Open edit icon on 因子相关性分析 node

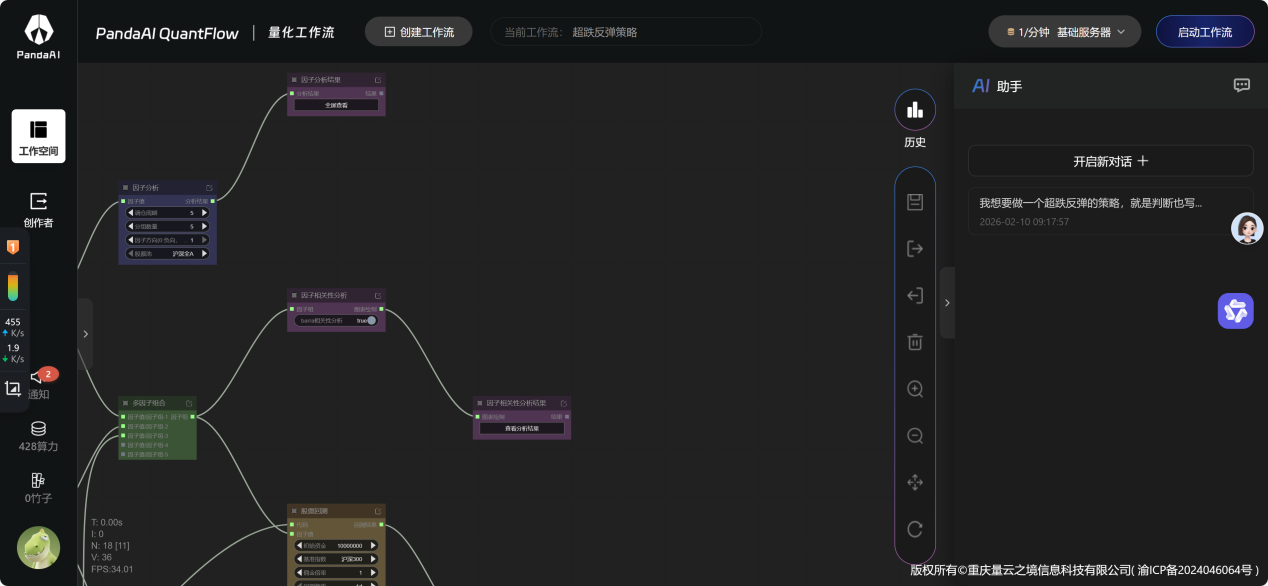378,296
